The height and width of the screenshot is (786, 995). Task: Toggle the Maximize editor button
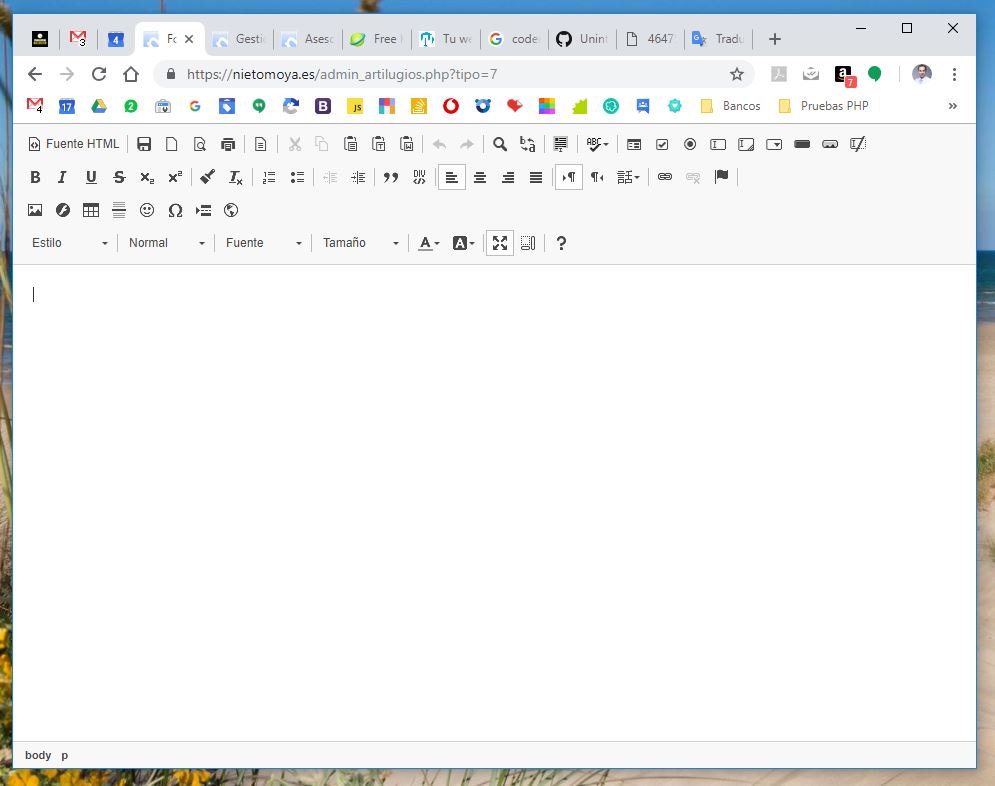(500, 243)
